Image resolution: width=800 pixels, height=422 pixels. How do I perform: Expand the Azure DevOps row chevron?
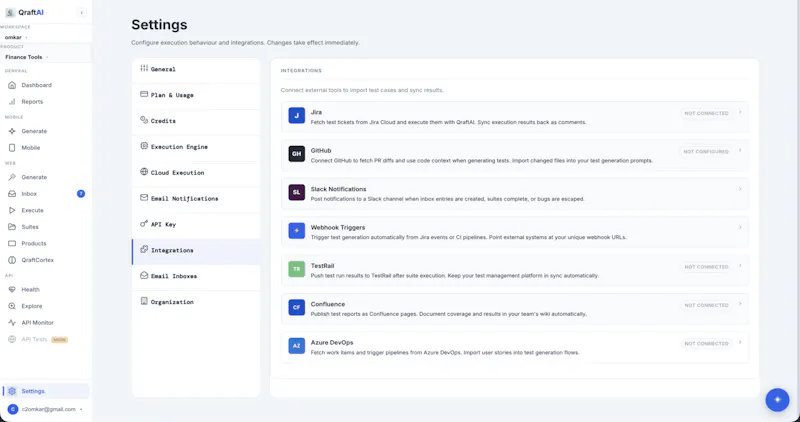(x=740, y=343)
